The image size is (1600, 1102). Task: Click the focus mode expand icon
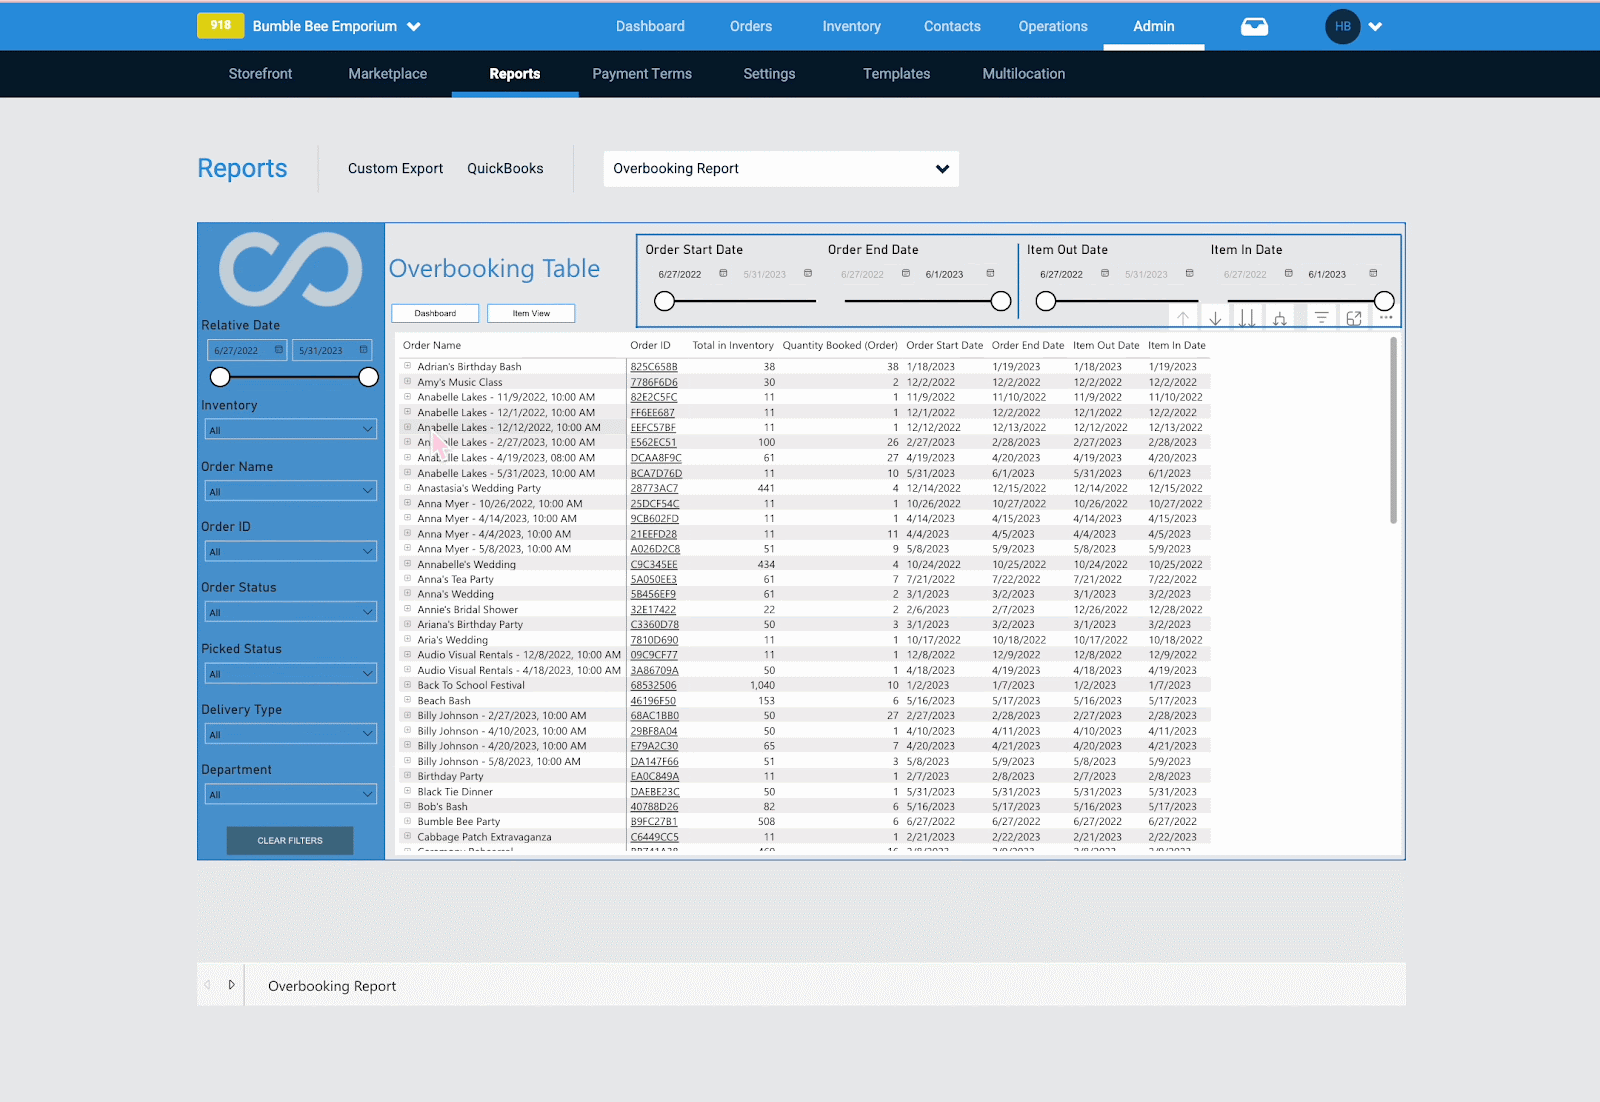[1354, 317]
